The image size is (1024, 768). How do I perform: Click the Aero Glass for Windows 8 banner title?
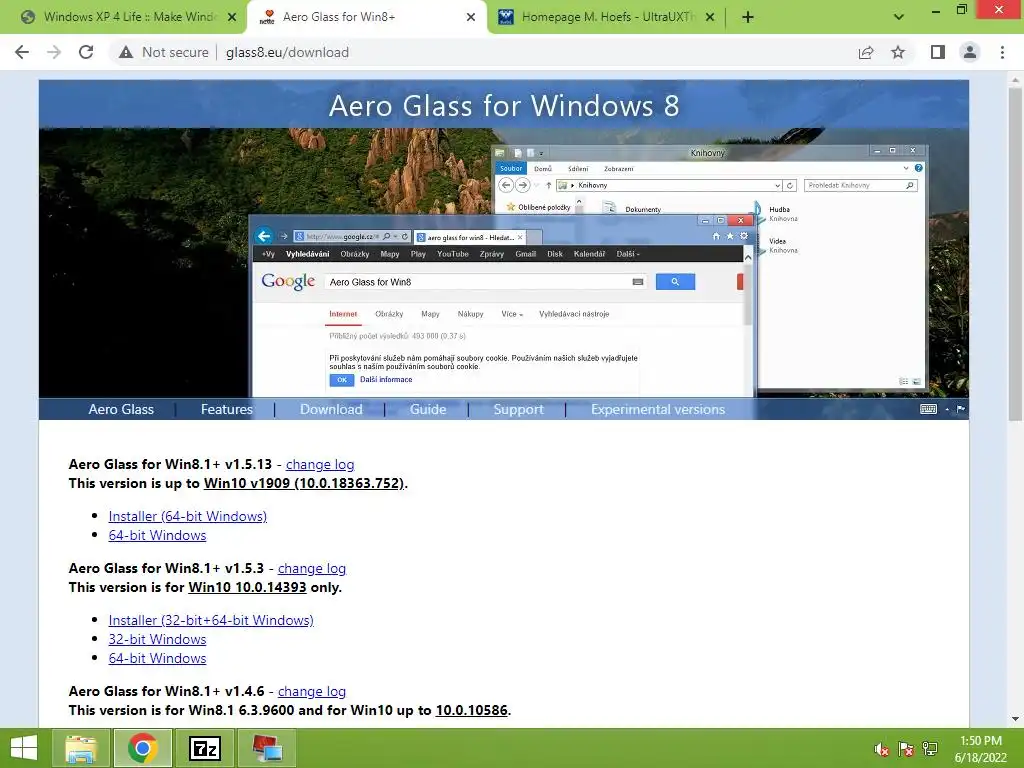[504, 106]
